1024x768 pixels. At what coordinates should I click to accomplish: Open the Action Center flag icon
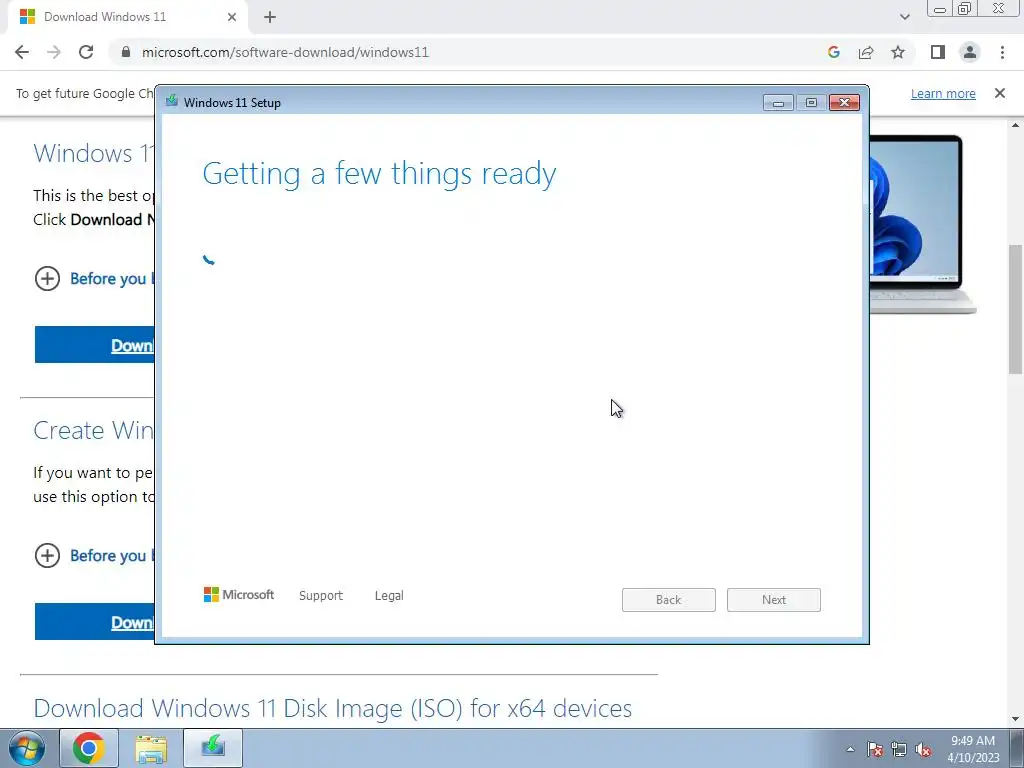875,749
